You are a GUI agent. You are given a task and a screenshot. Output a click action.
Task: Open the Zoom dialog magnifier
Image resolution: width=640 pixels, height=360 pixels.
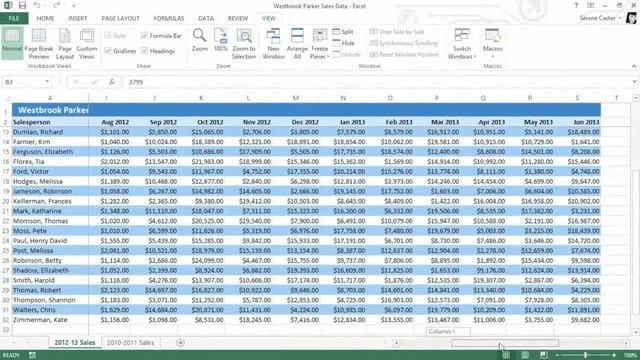[x=200, y=40]
